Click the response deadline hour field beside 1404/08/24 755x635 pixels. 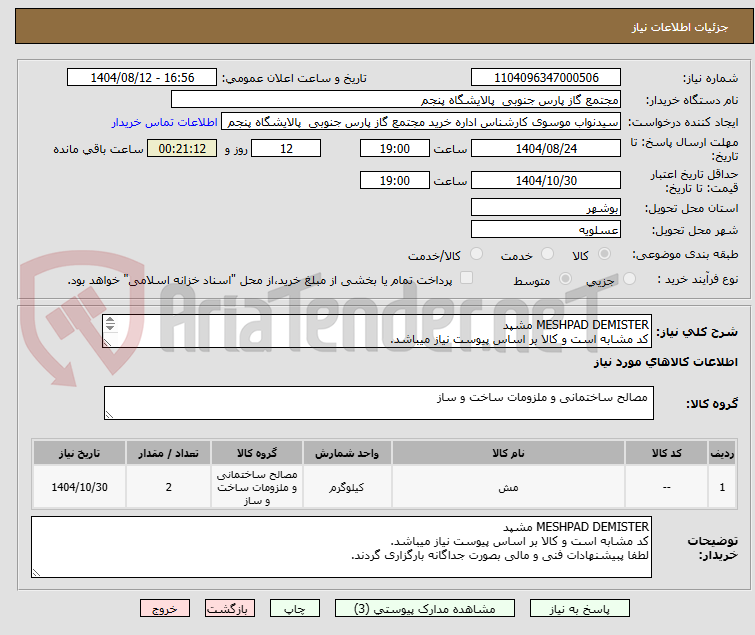(x=395, y=148)
